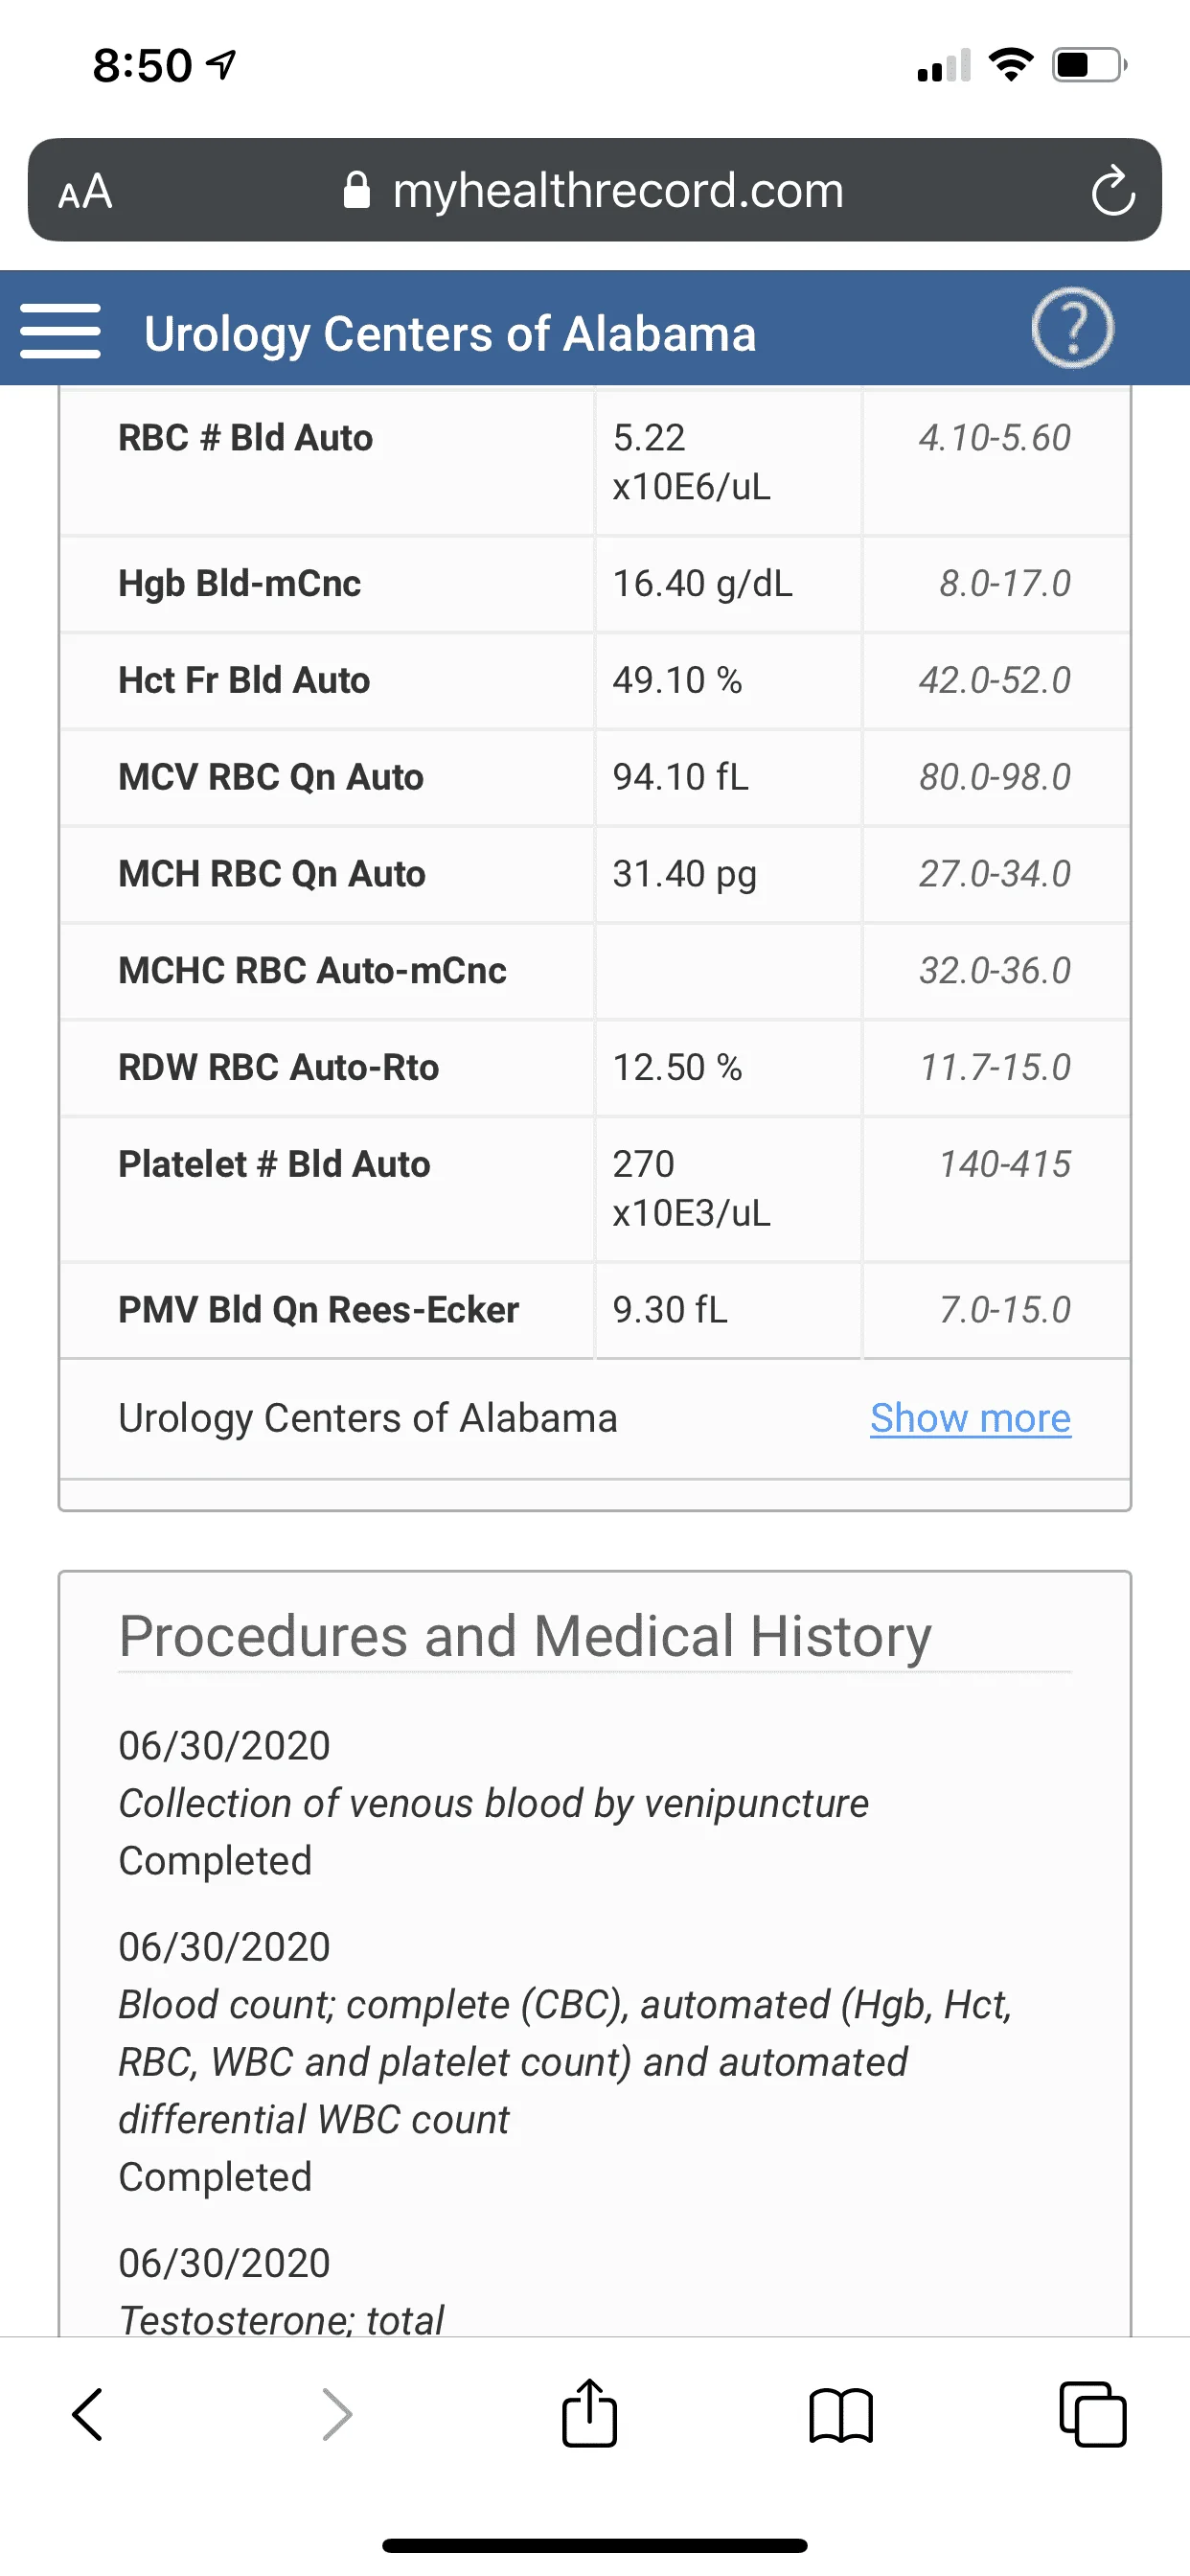Open Safari bookmarks book icon
Image resolution: width=1190 pixels, height=2576 pixels.
(x=841, y=2416)
